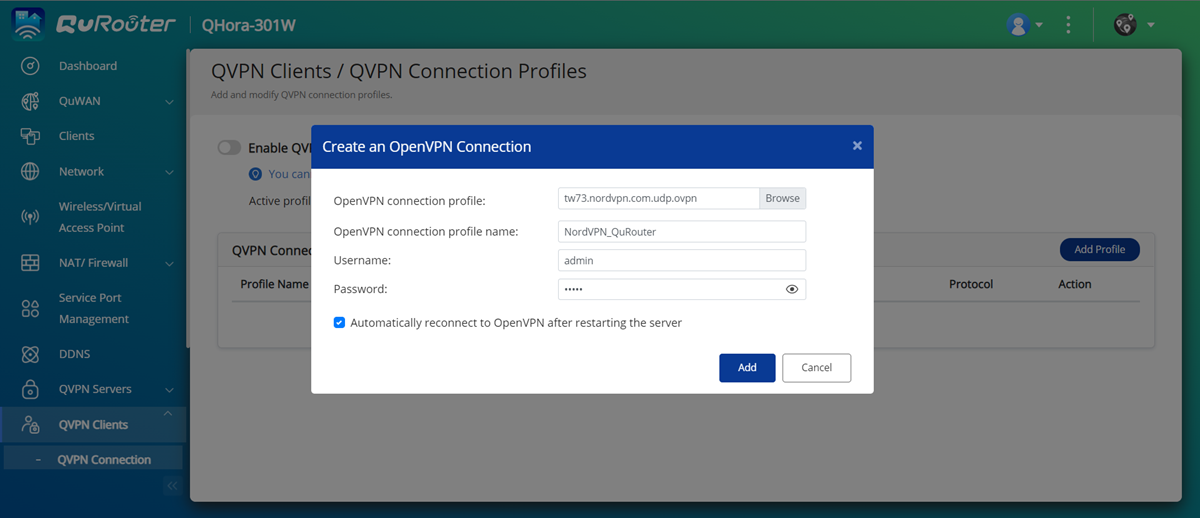
Task: Collapse the QVPN Clients submenu chevron
Action: click(168, 414)
